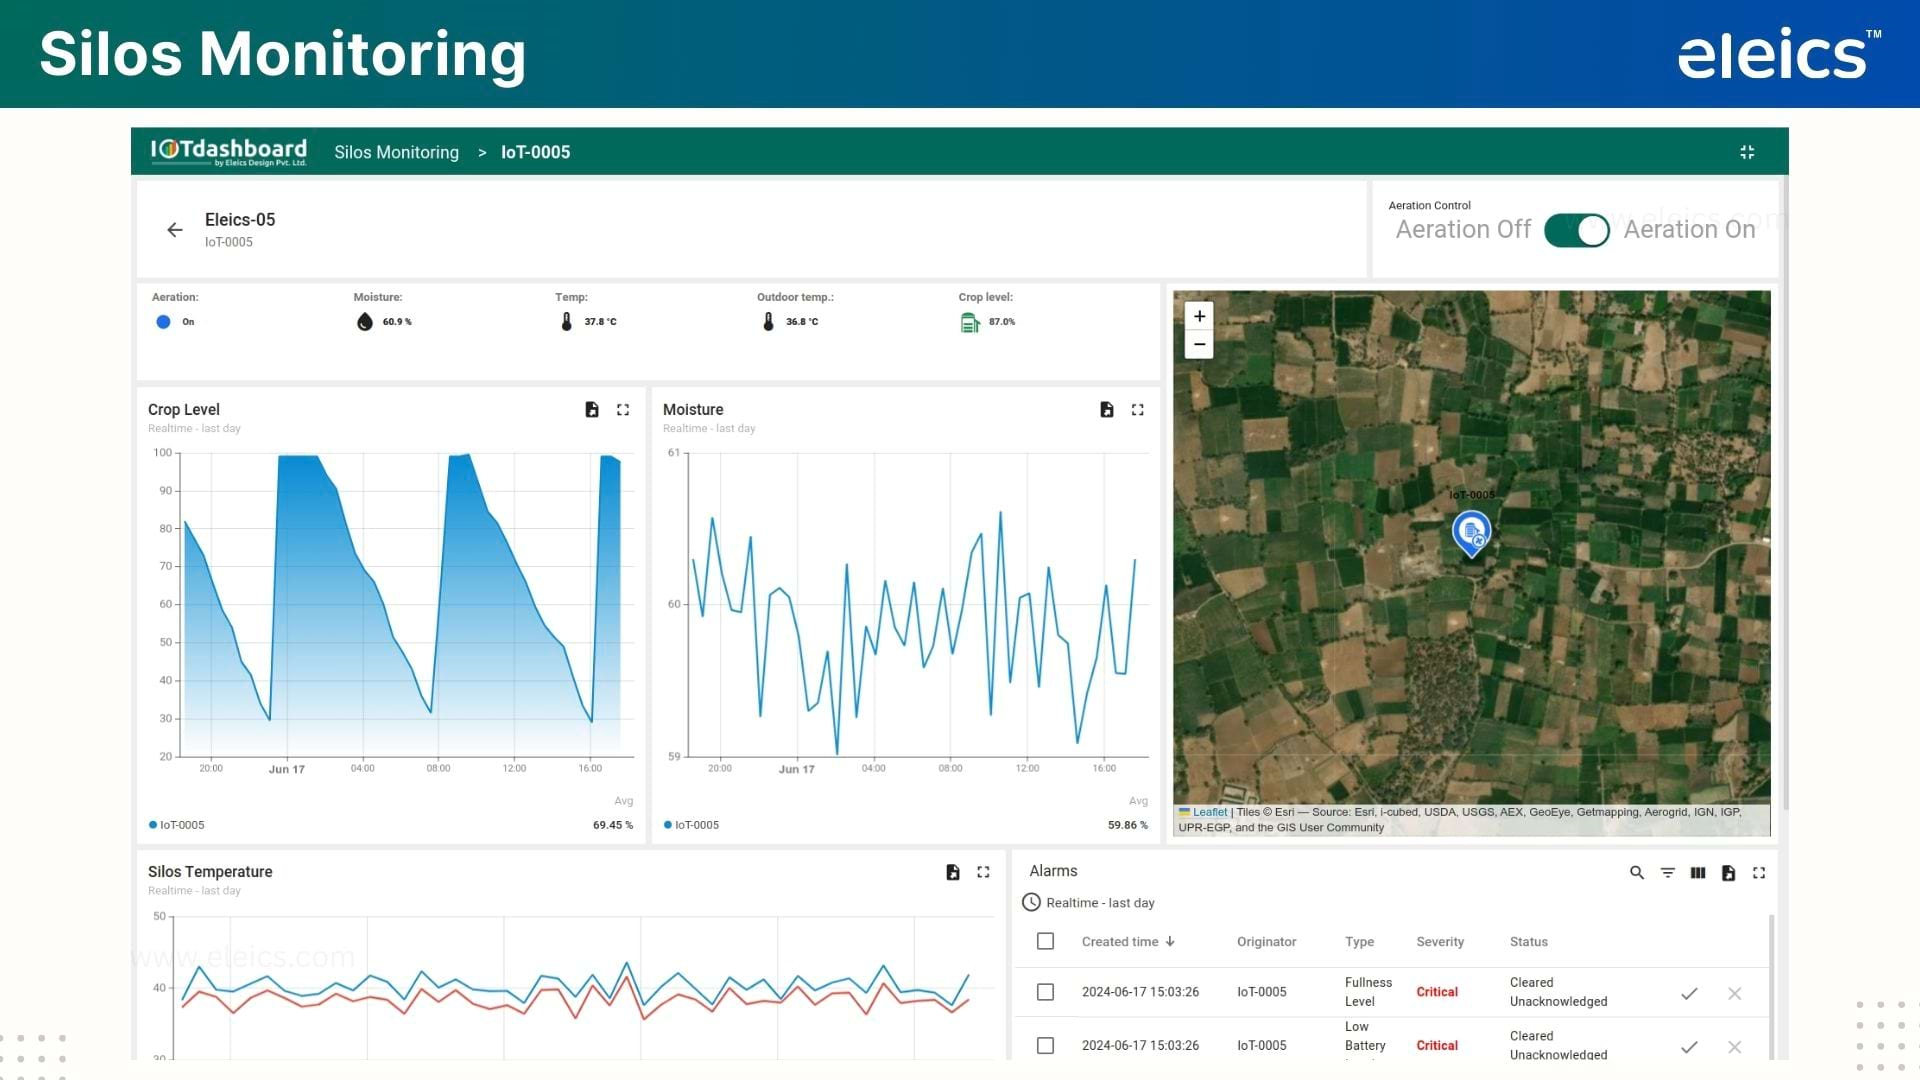1920x1080 pixels.
Task: Export Silos Temperature widget data
Action: coord(953,873)
